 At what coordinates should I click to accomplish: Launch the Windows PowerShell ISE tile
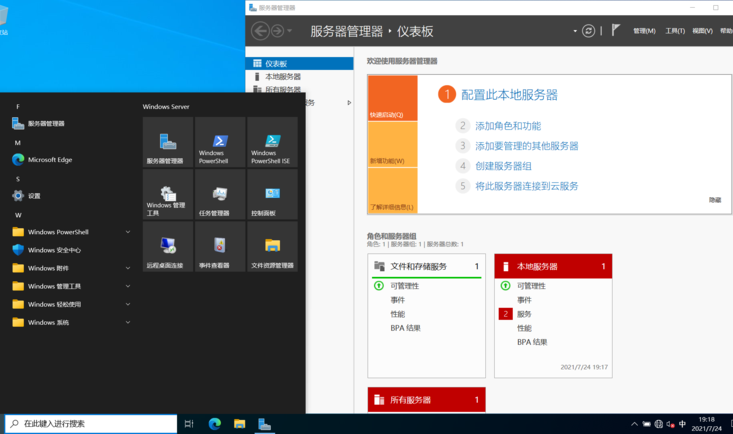(272, 142)
